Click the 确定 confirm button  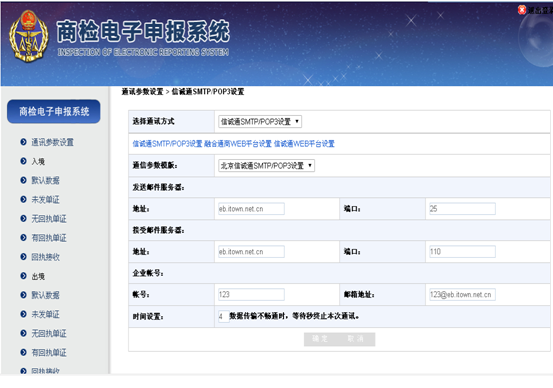tap(320, 339)
